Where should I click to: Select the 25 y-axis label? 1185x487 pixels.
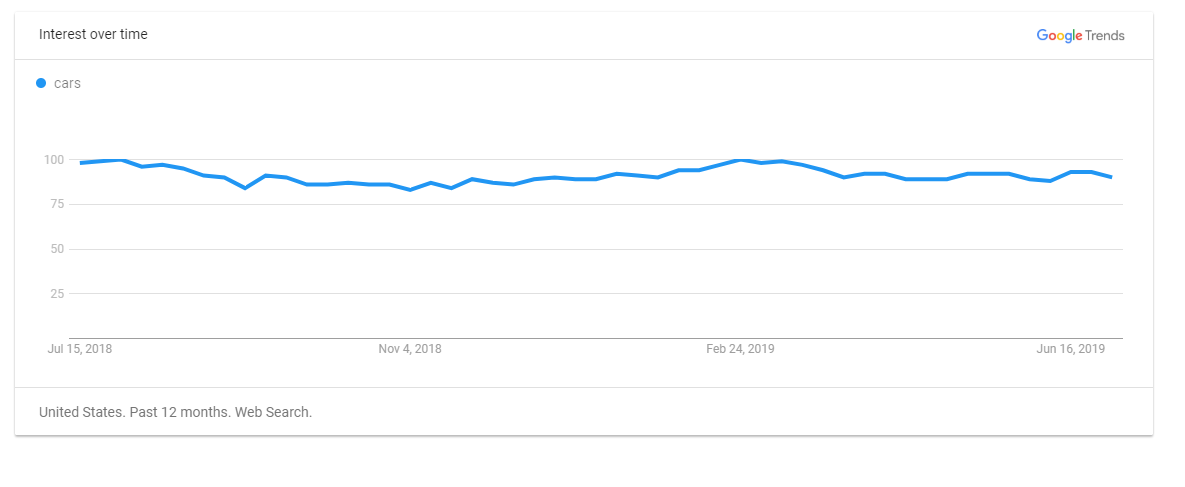pyautogui.click(x=57, y=293)
